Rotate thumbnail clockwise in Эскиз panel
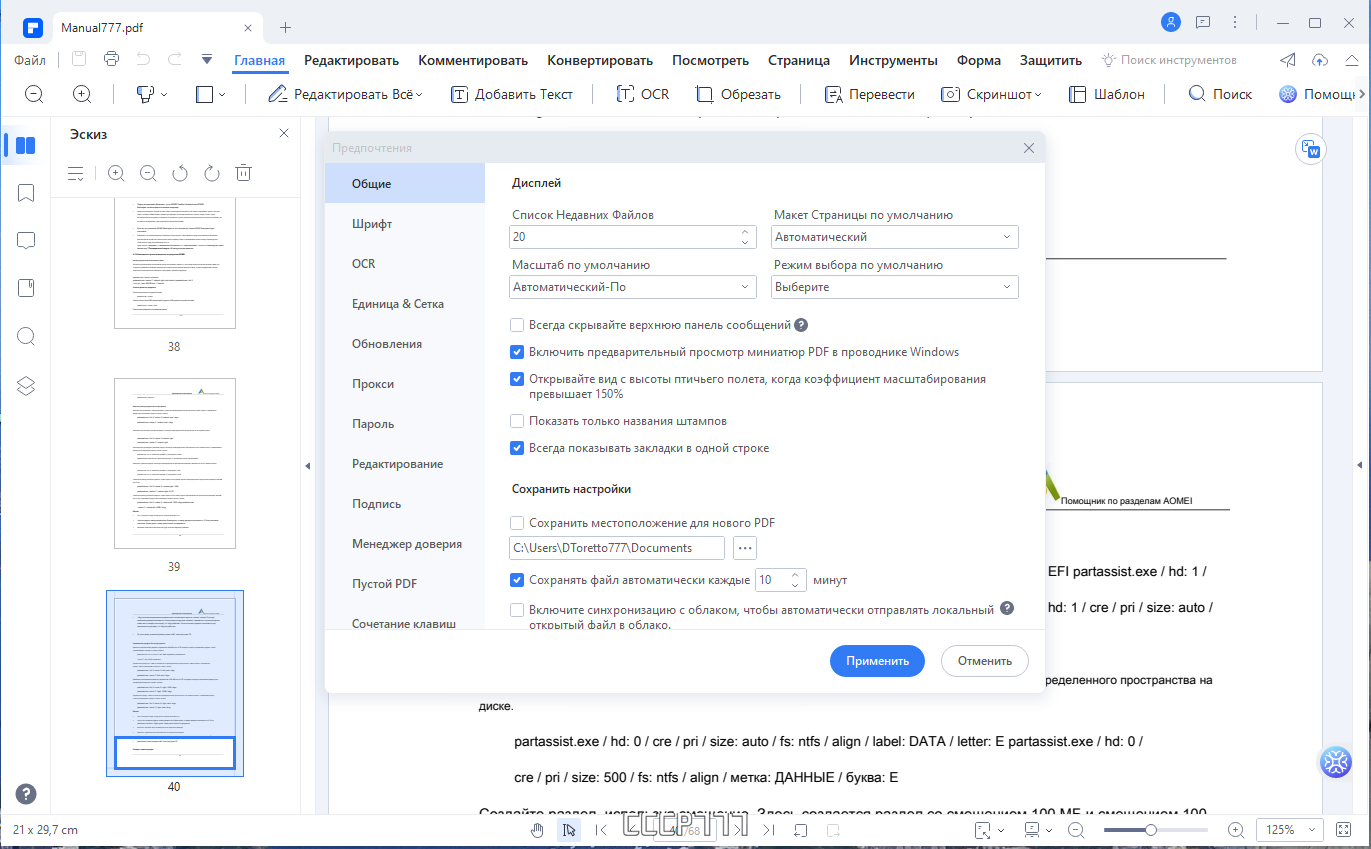 pyautogui.click(x=211, y=173)
